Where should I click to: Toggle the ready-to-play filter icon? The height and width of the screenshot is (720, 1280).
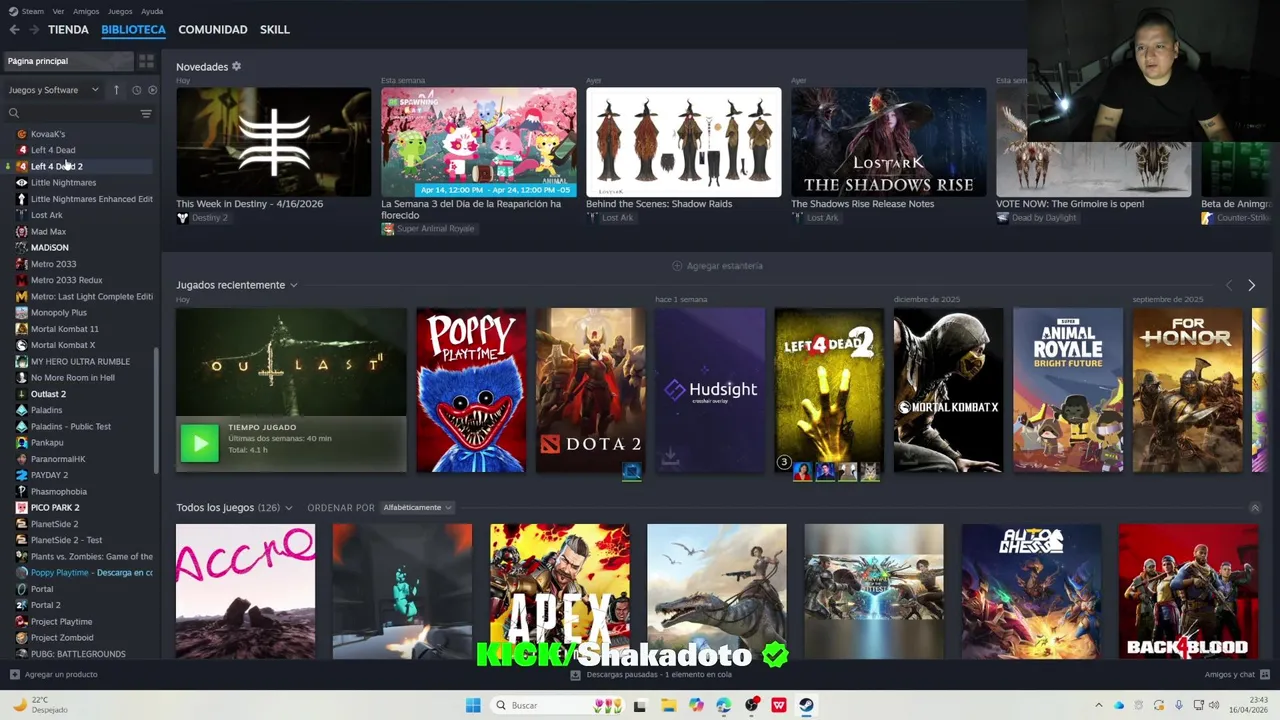click(152, 90)
